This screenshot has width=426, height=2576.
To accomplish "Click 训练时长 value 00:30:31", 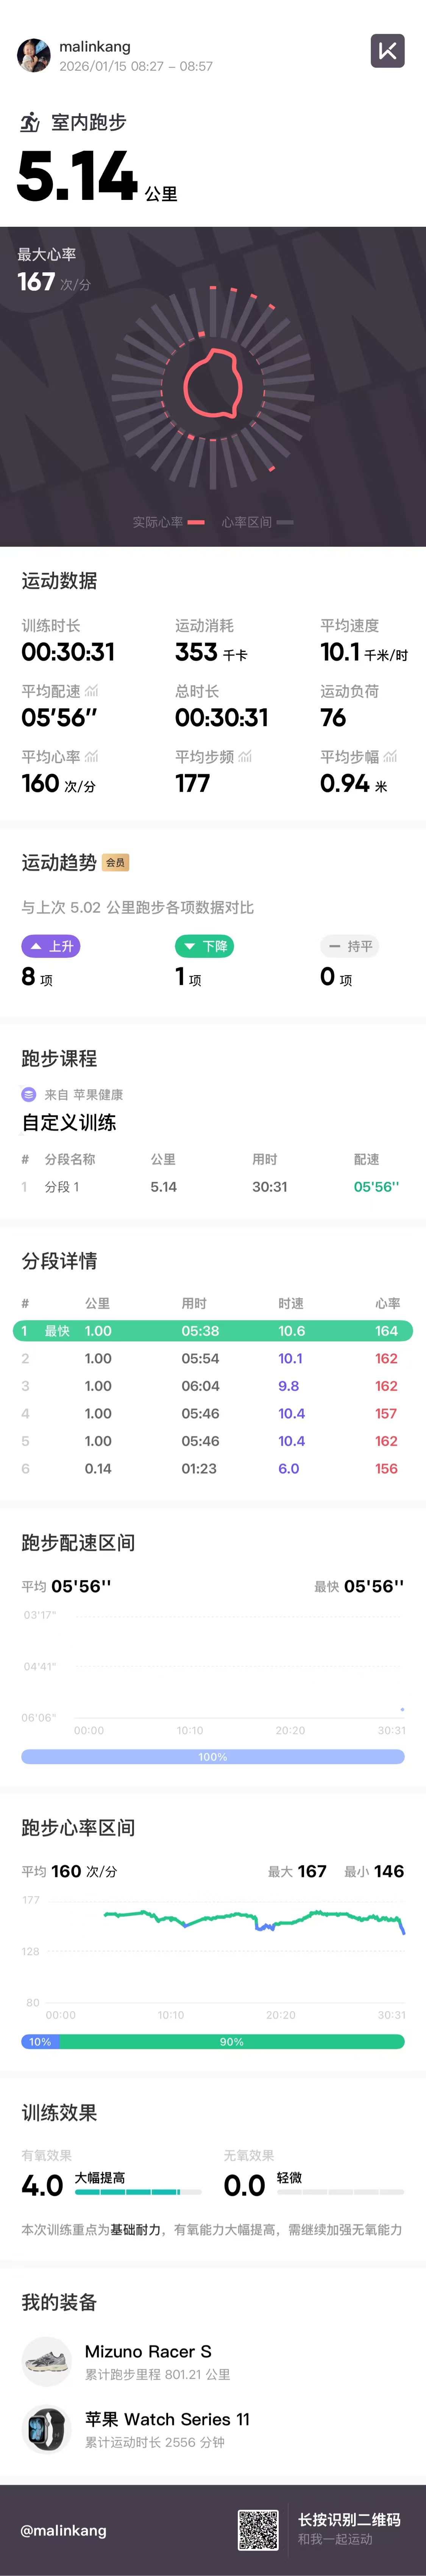I will (68, 652).
